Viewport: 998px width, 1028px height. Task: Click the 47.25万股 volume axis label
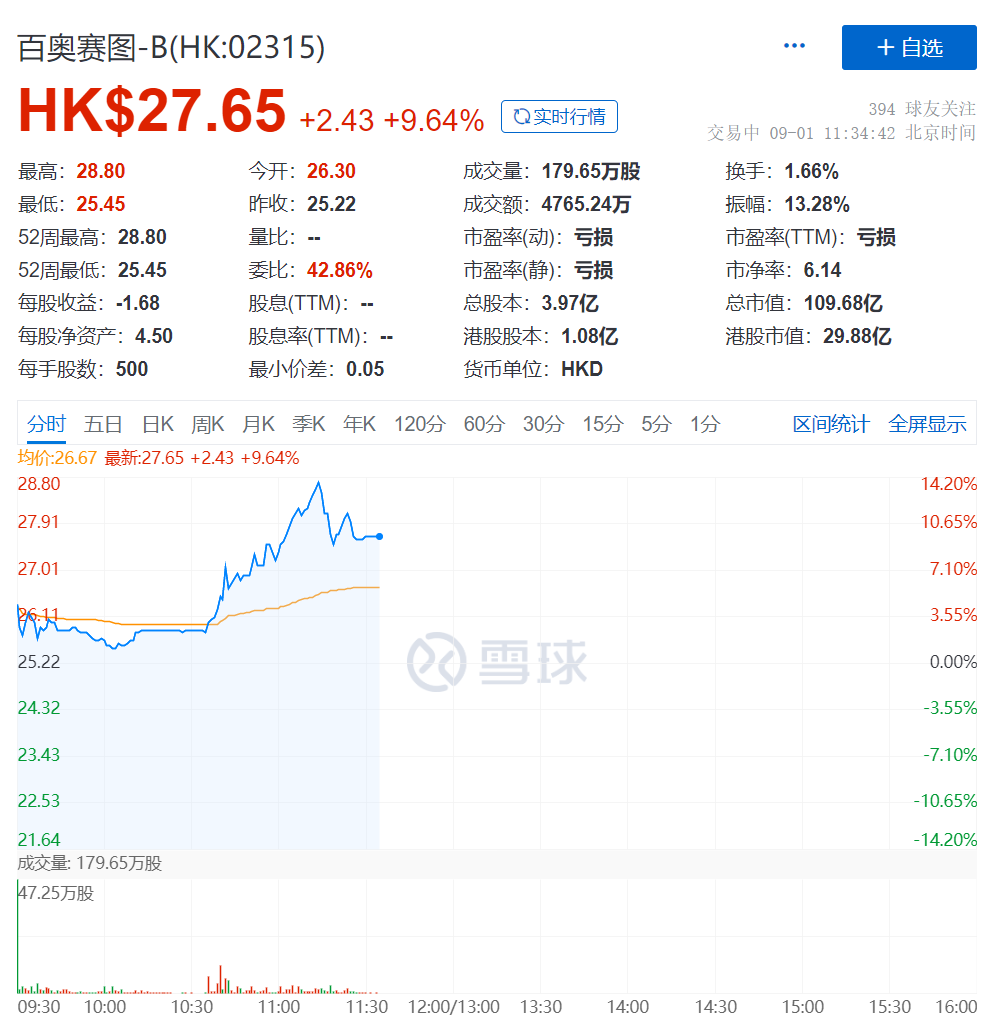56,893
